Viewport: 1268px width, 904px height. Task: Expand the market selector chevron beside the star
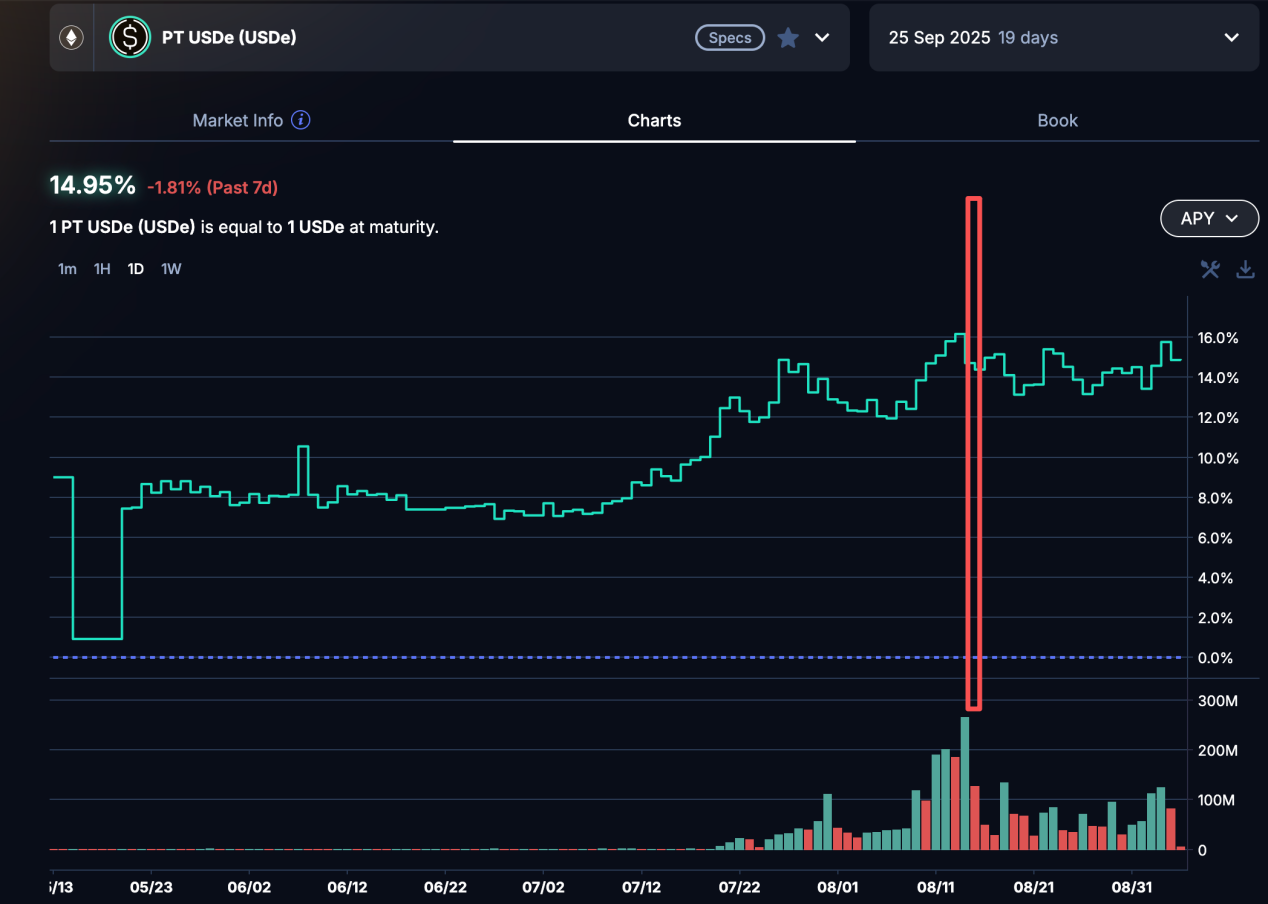[x=821, y=37]
